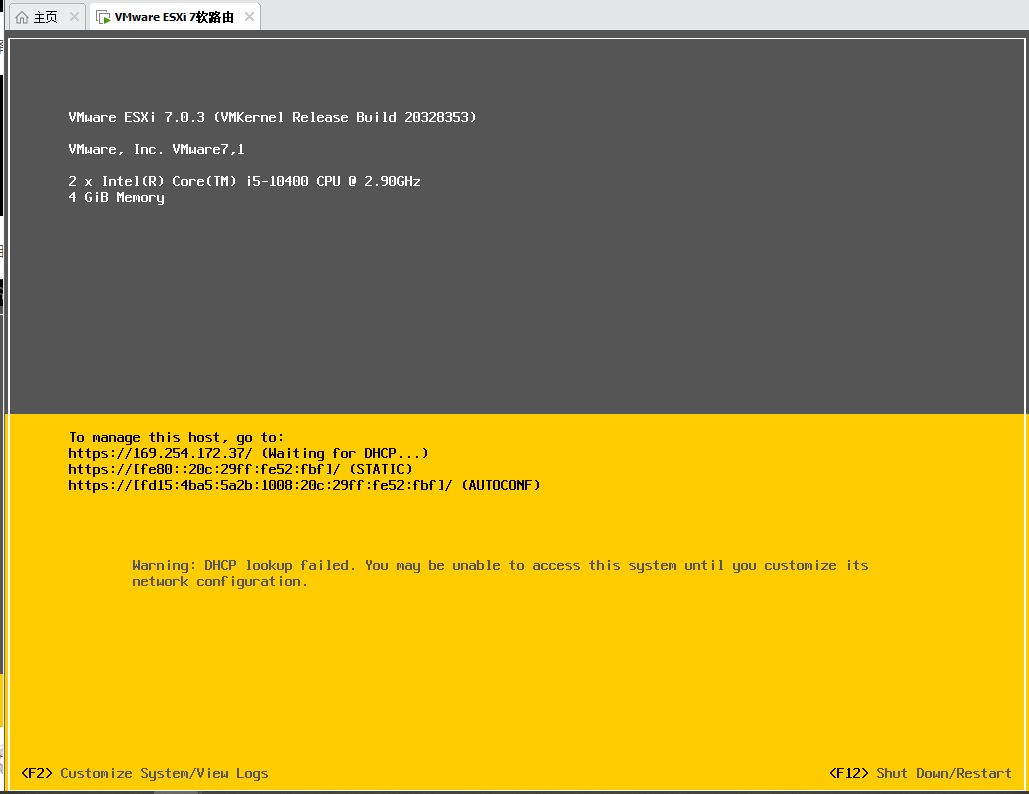Viewport: 1029px width, 794px height.
Task: Click the Intel Core i5-10400 CPU line
Action: tap(244, 181)
